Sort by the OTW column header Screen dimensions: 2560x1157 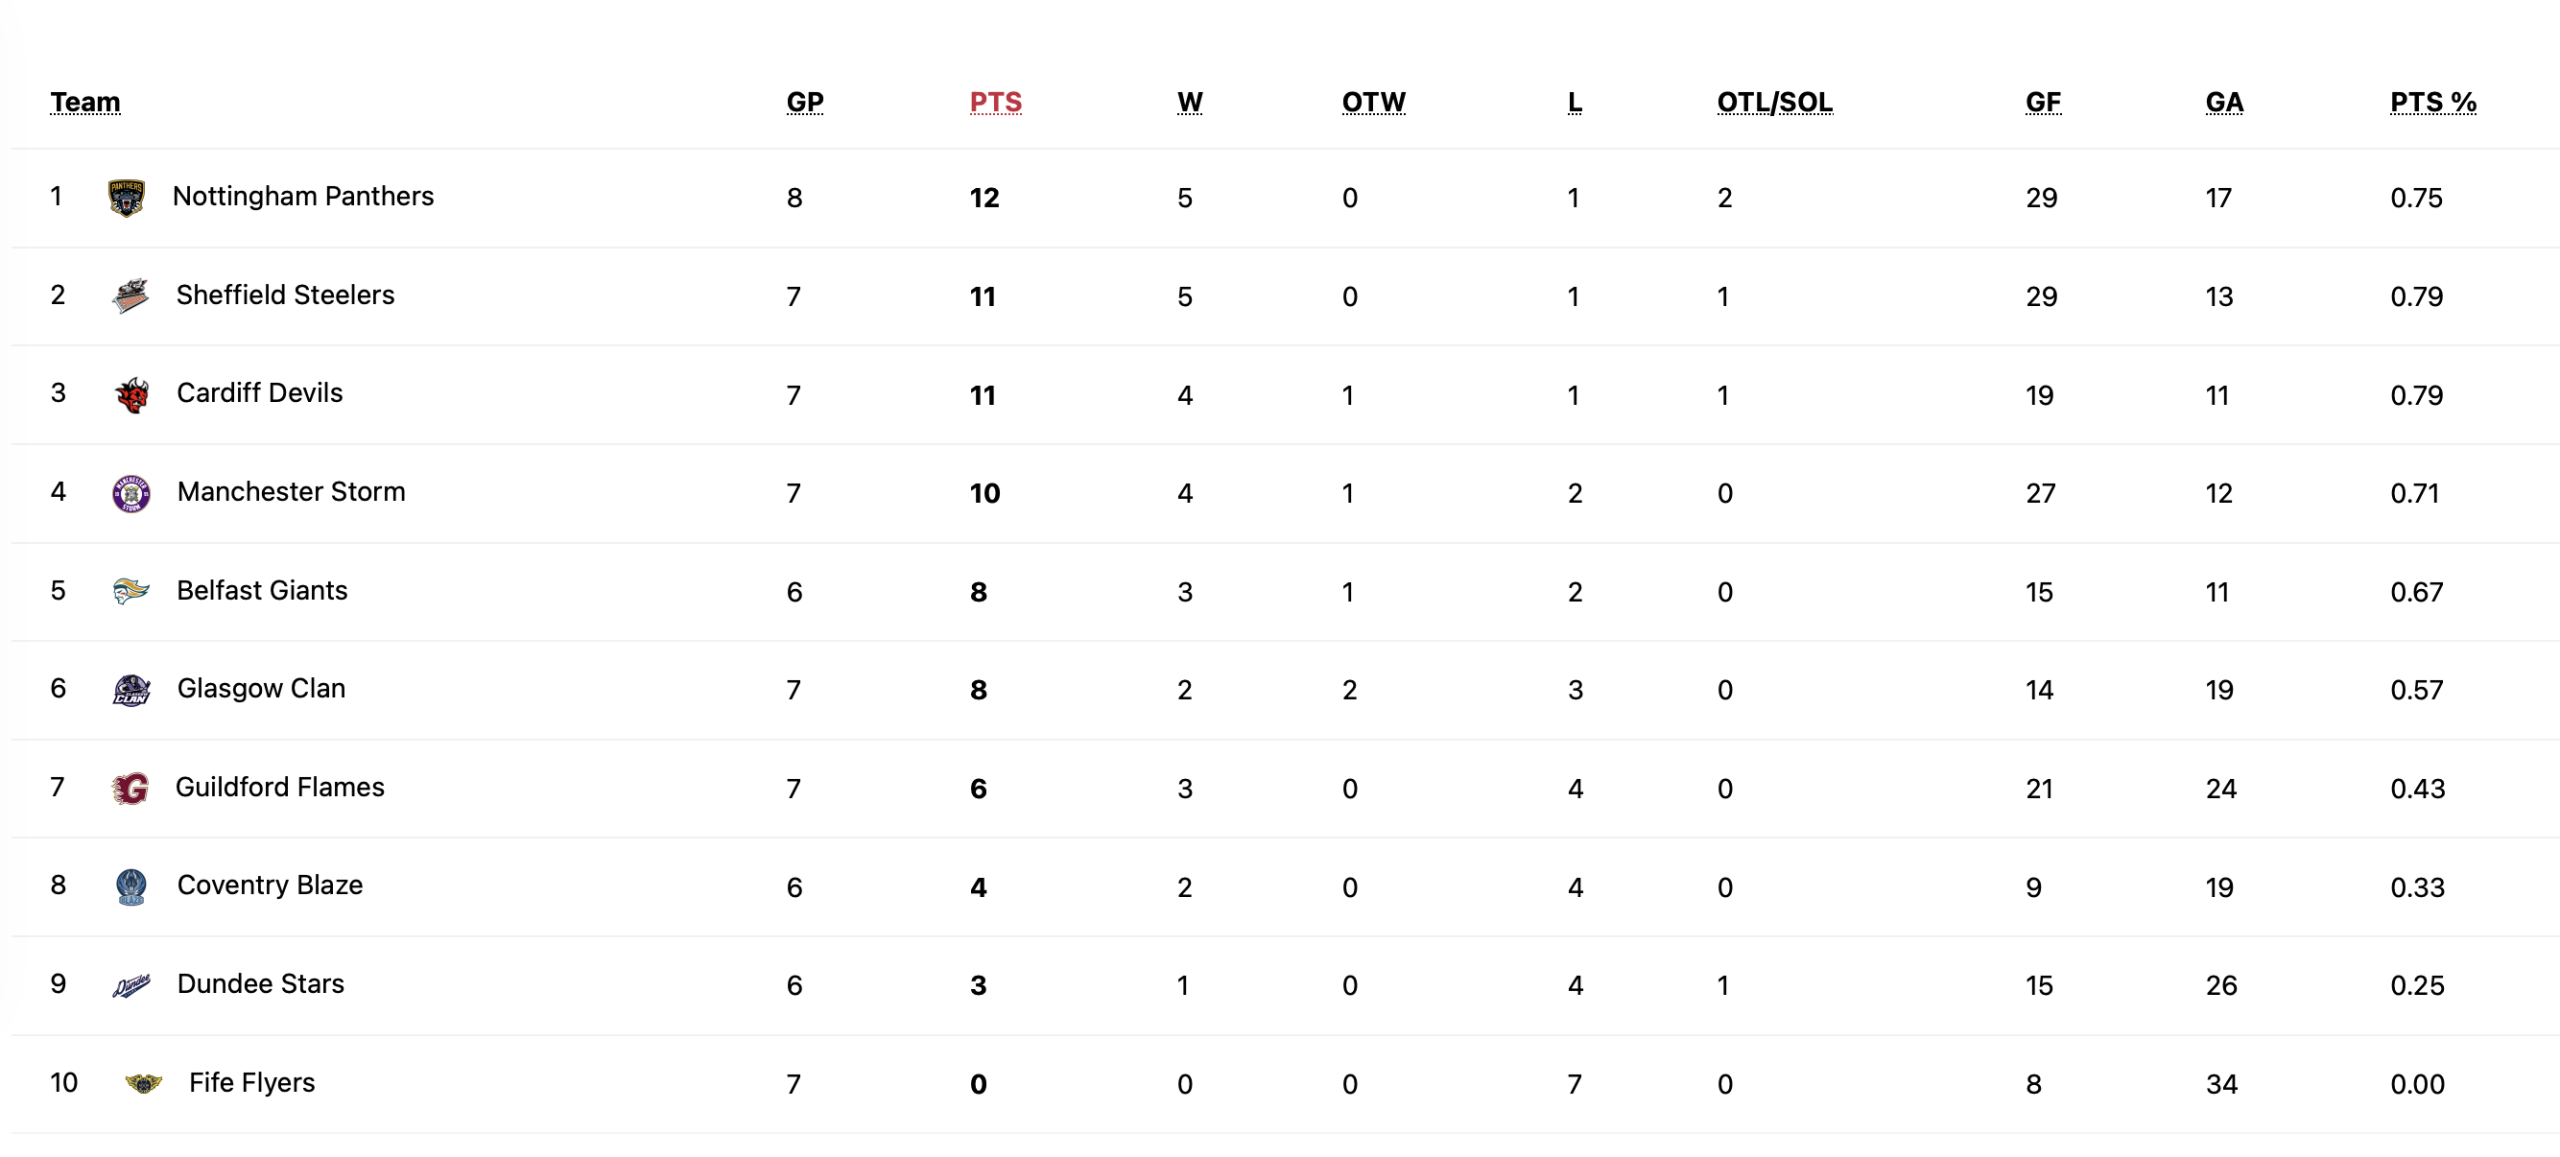[x=1372, y=102]
